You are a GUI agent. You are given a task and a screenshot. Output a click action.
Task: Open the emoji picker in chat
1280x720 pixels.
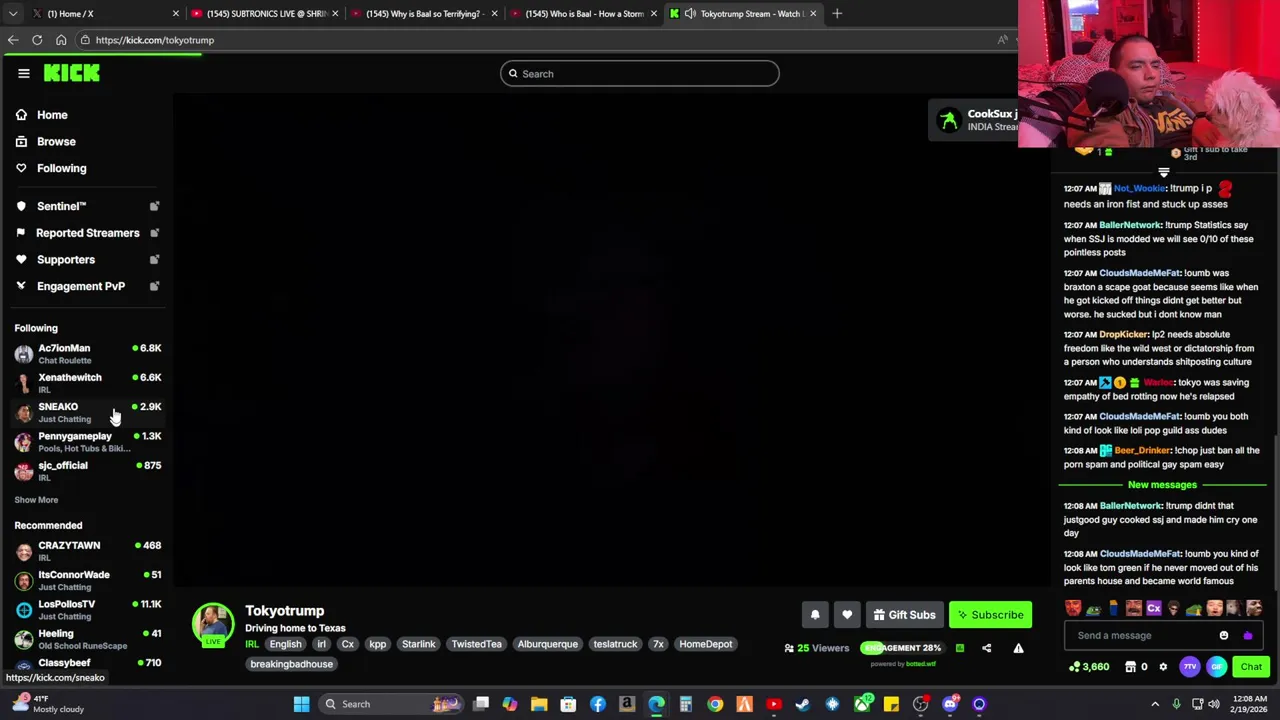pos(1224,635)
